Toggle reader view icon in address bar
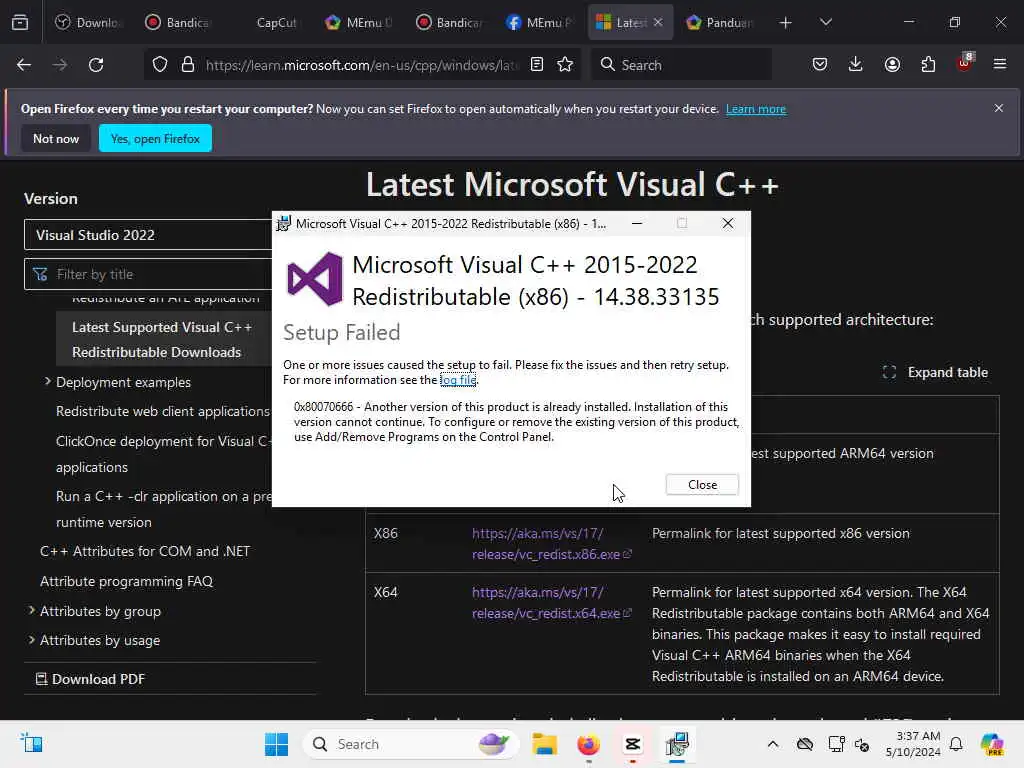Image resolution: width=1024 pixels, height=768 pixels. point(537,65)
